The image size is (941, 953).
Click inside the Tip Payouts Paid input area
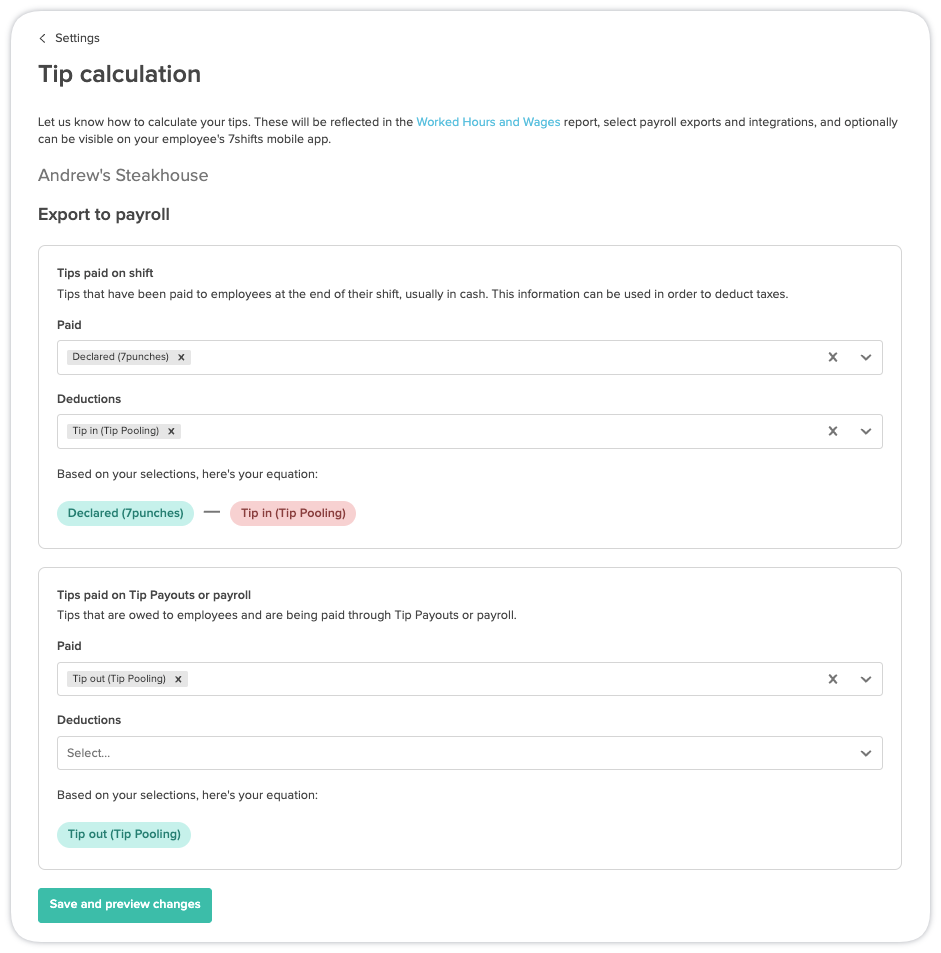[500, 679]
